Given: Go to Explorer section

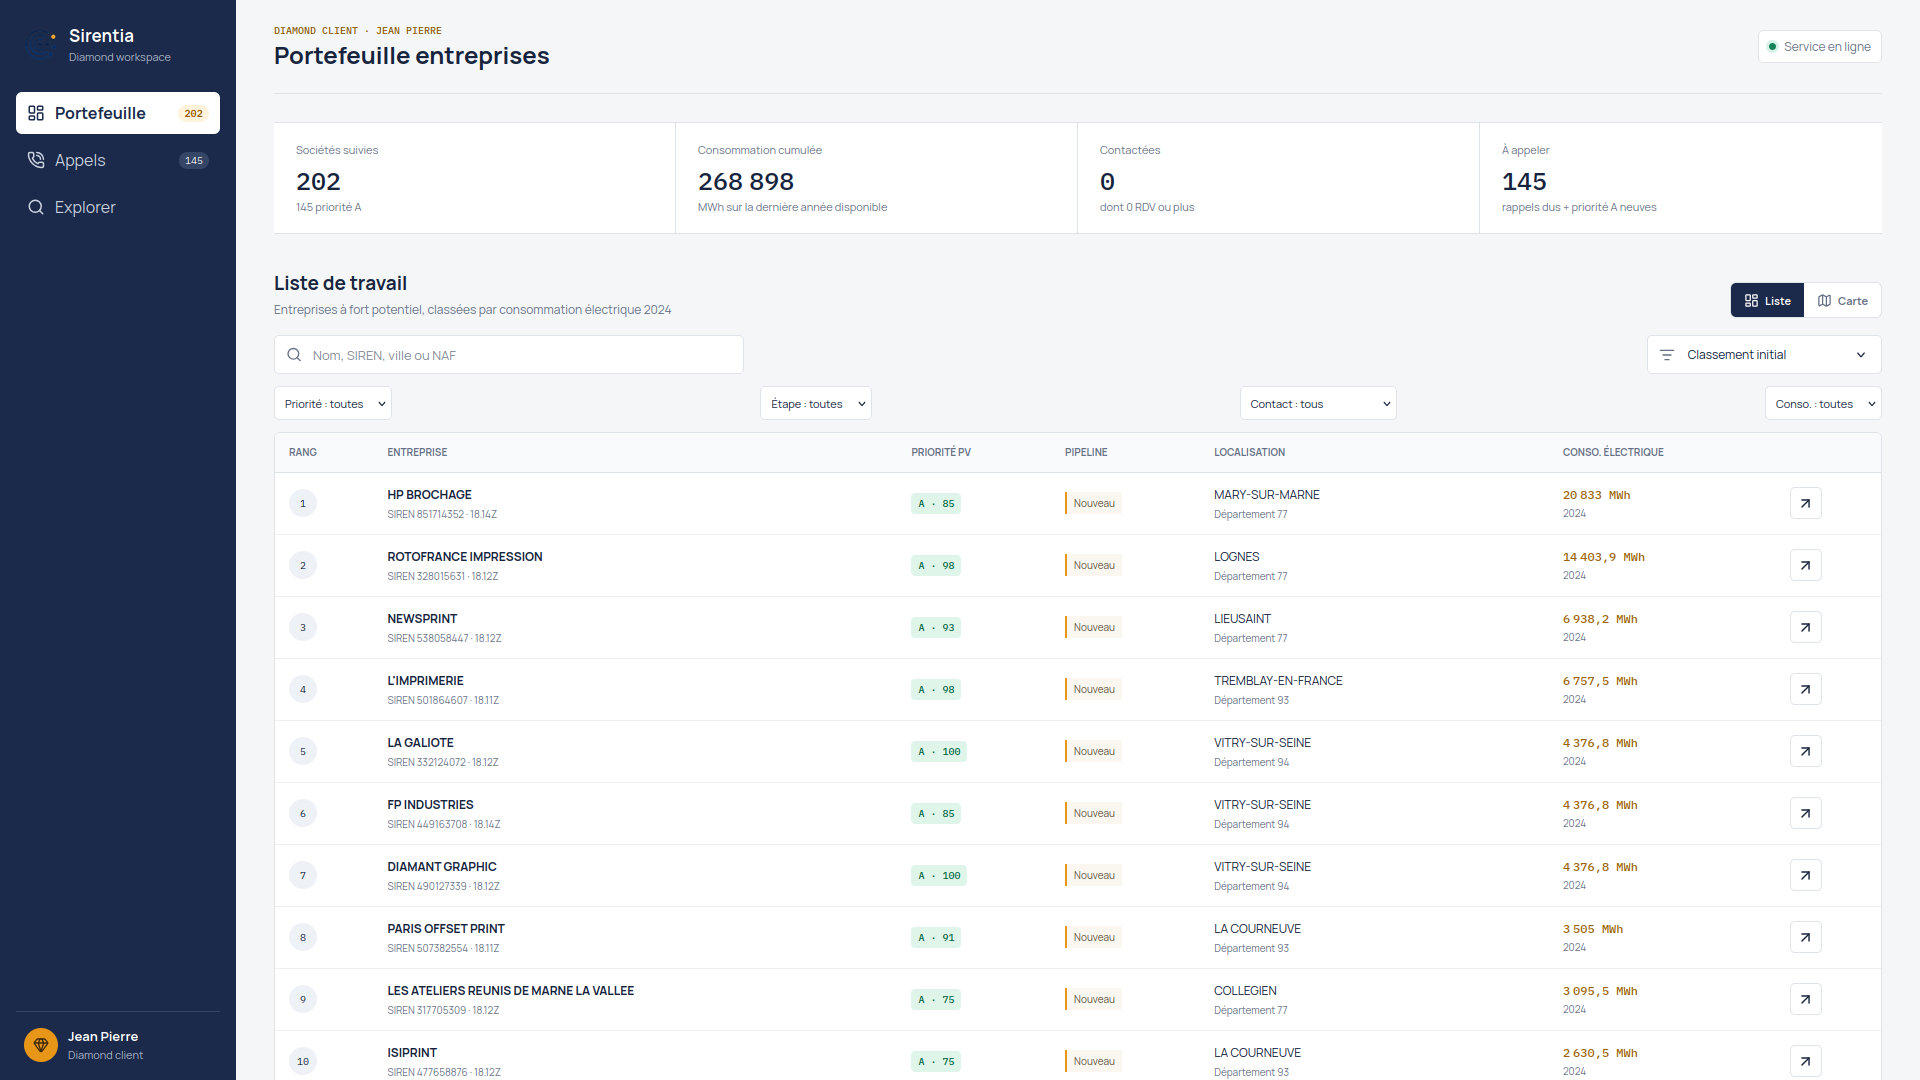Looking at the screenshot, I should 118,207.
